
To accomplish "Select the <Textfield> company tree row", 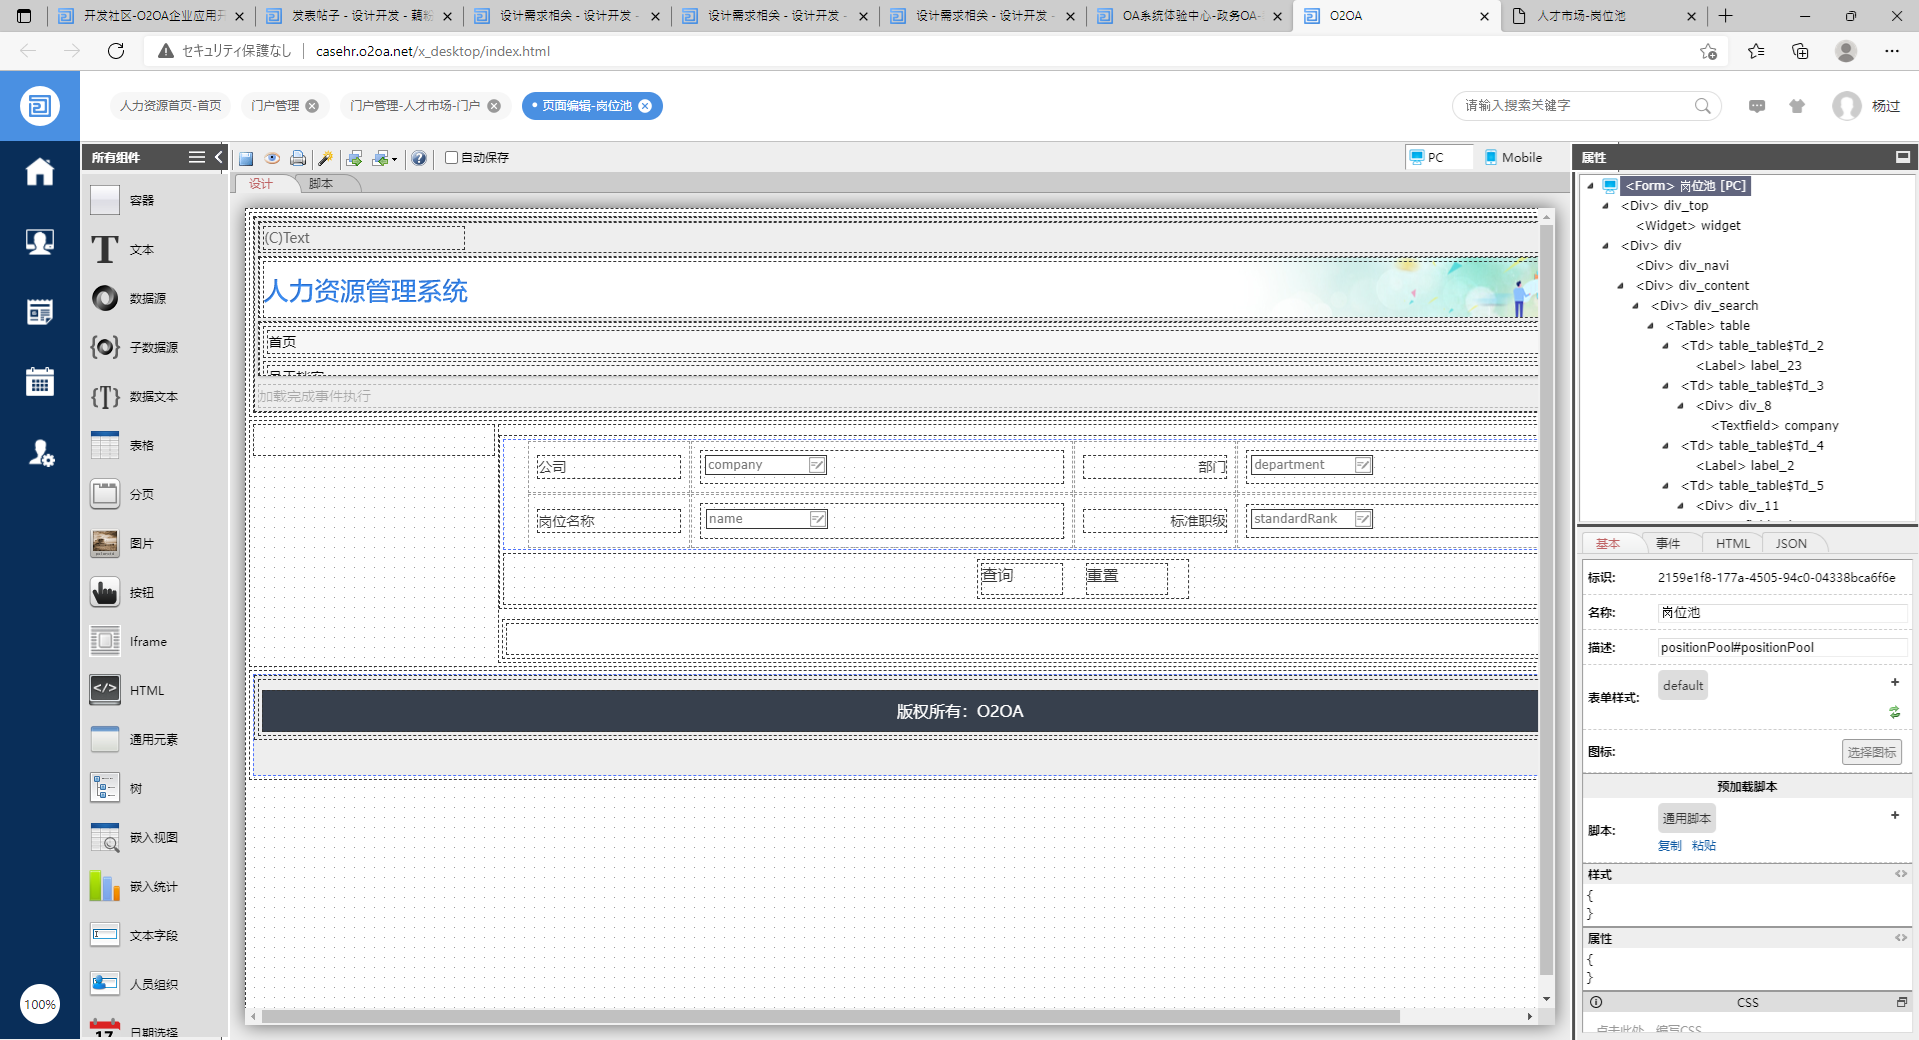I will coord(1775,426).
